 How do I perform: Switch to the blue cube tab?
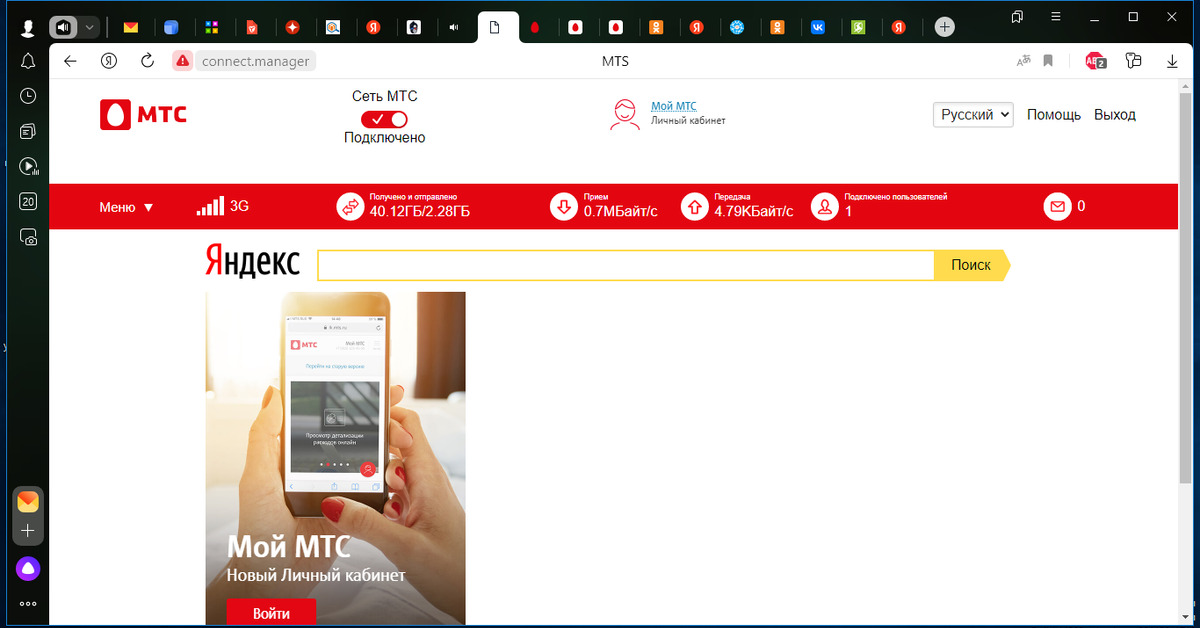point(171,27)
